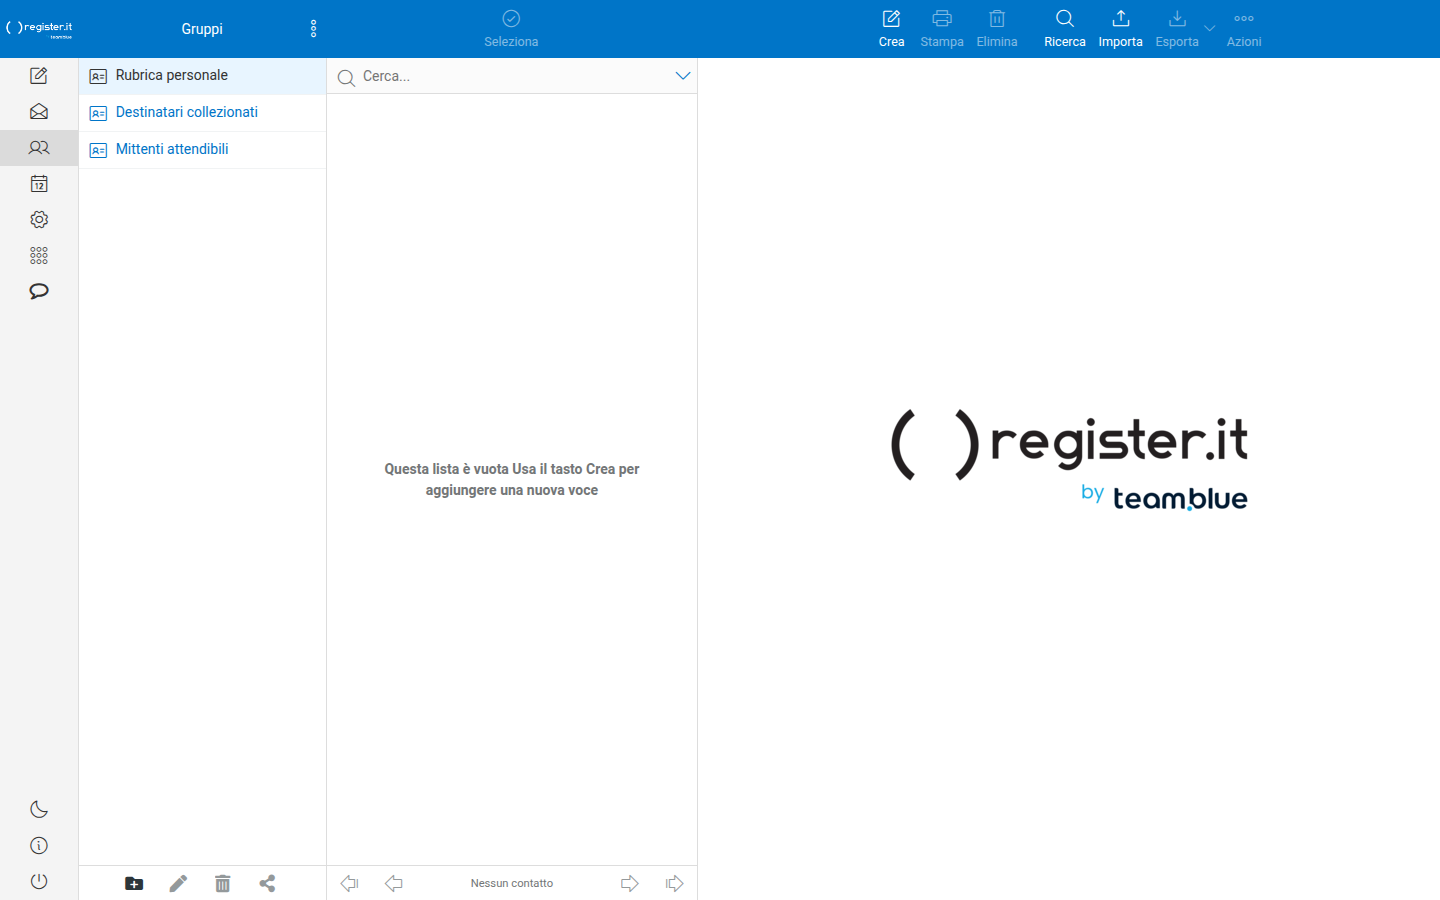
Task: Click the magnifier icon in search box
Action: coord(346,77)
